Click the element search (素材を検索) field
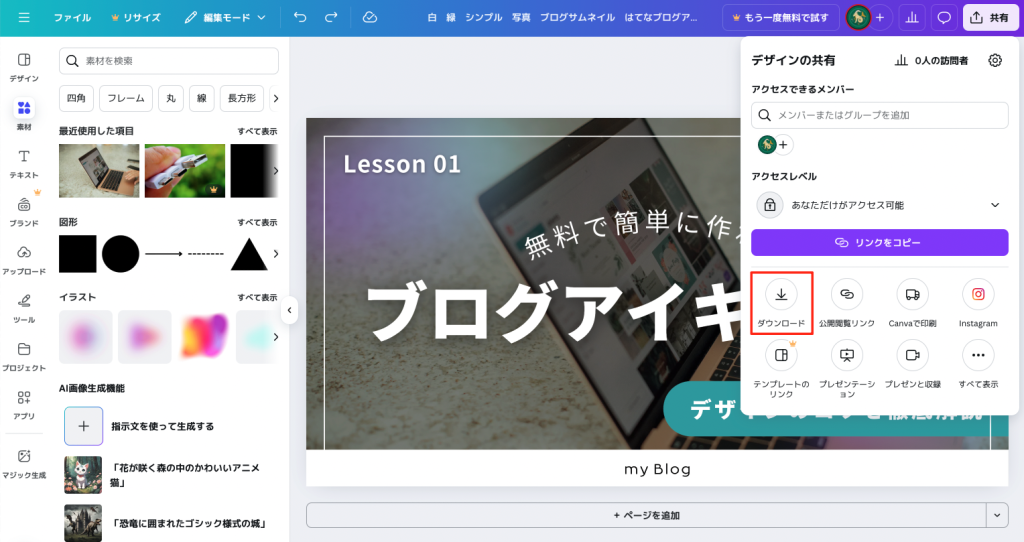This screenshot has height=542, width=1024. point(170,61)
